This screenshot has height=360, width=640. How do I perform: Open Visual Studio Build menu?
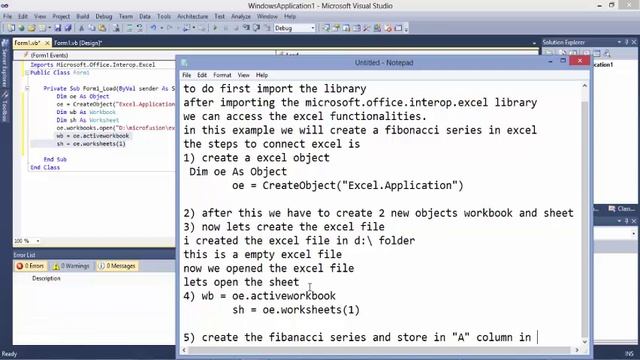tap(82, 16)
